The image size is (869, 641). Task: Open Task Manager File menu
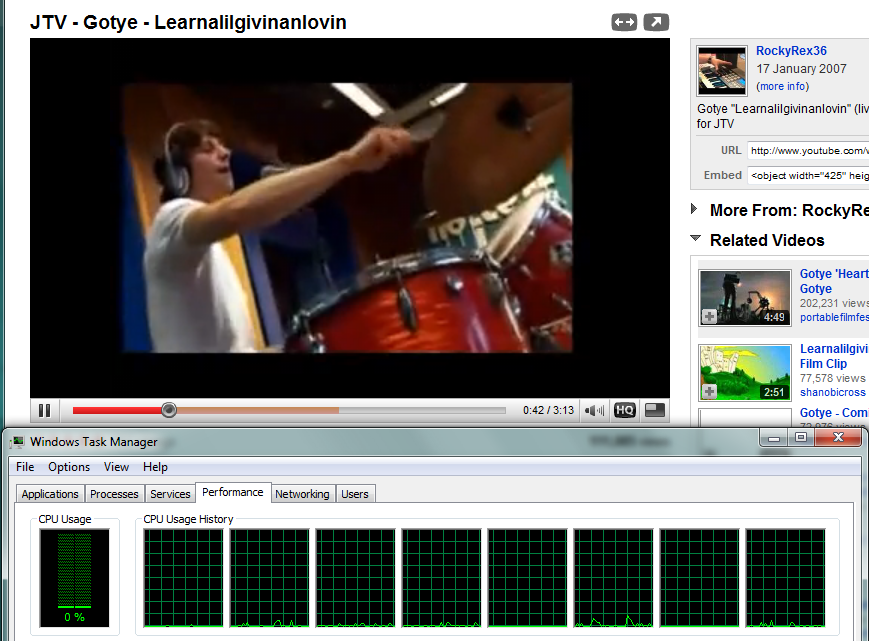(25, 467)
